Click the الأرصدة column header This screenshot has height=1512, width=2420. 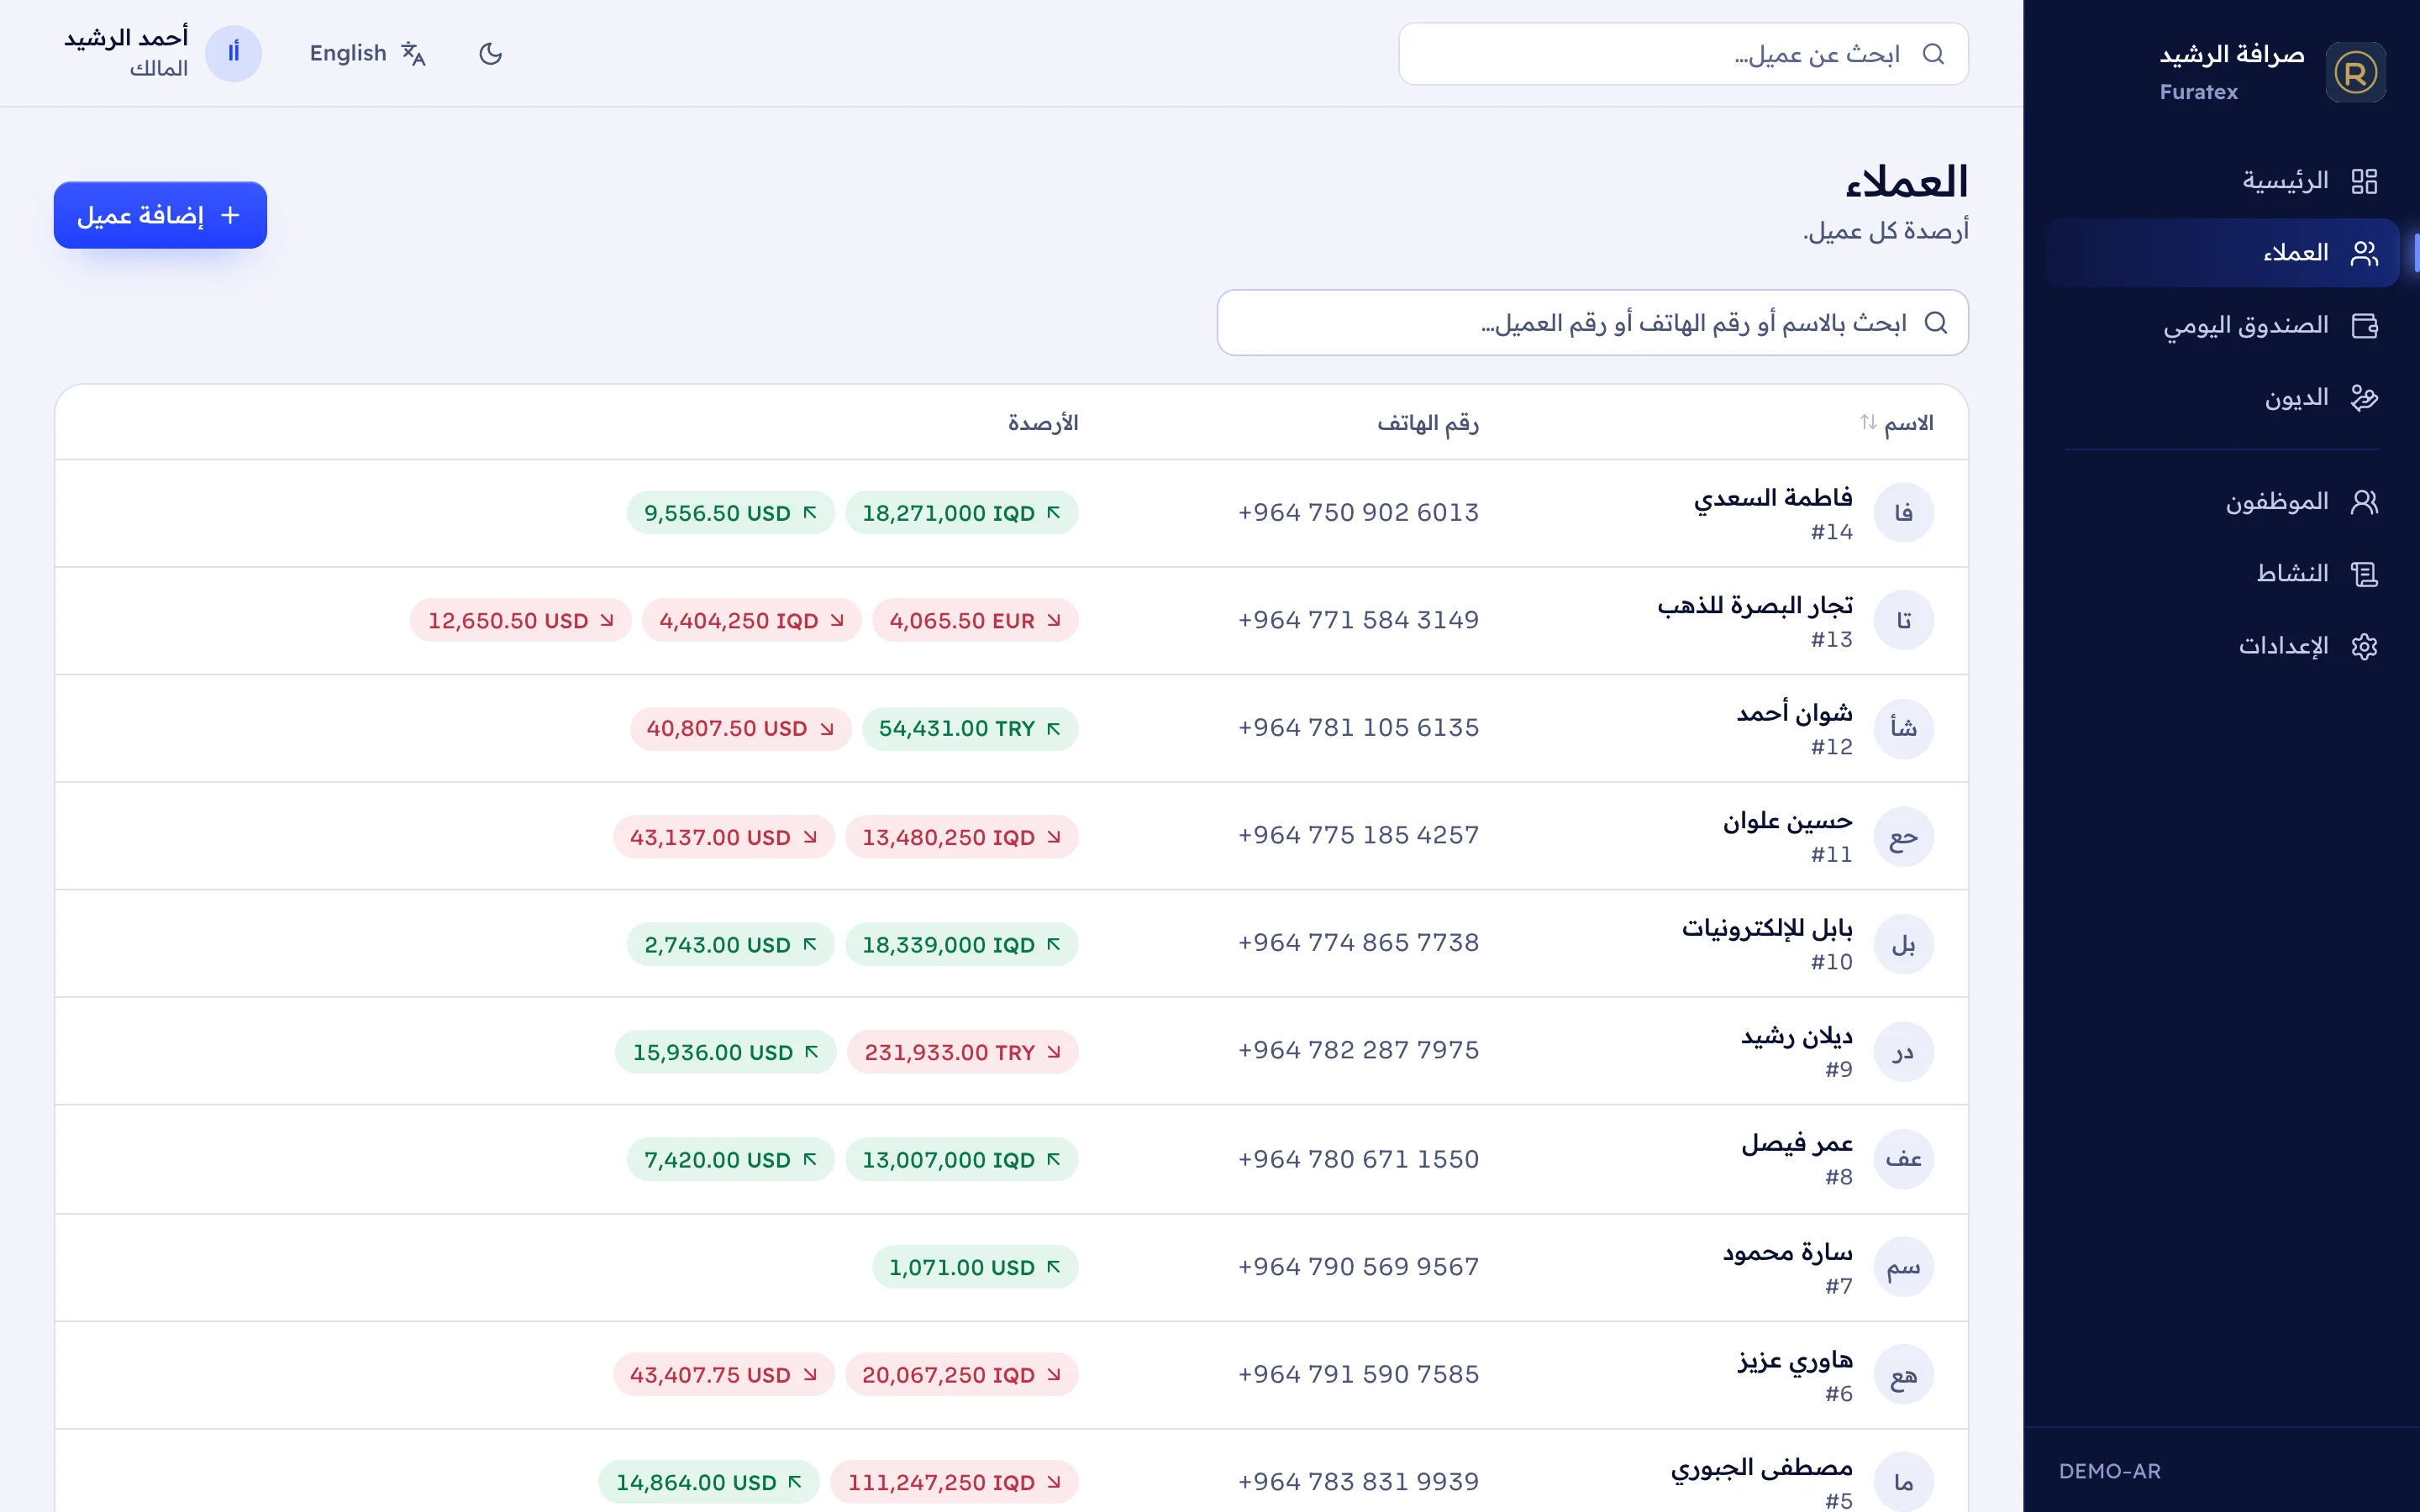pos(1043,423)
